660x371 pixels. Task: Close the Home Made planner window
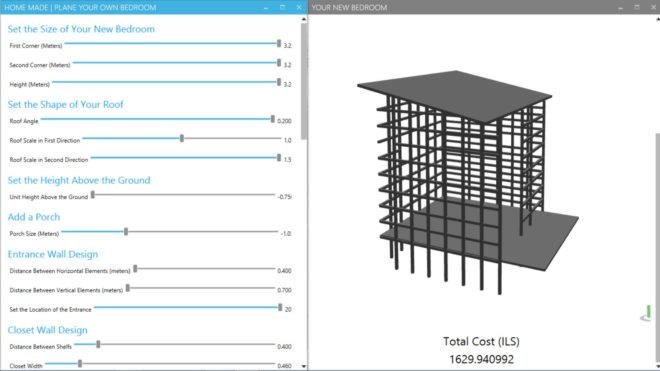pyautogui.click(x=299, y=7)
